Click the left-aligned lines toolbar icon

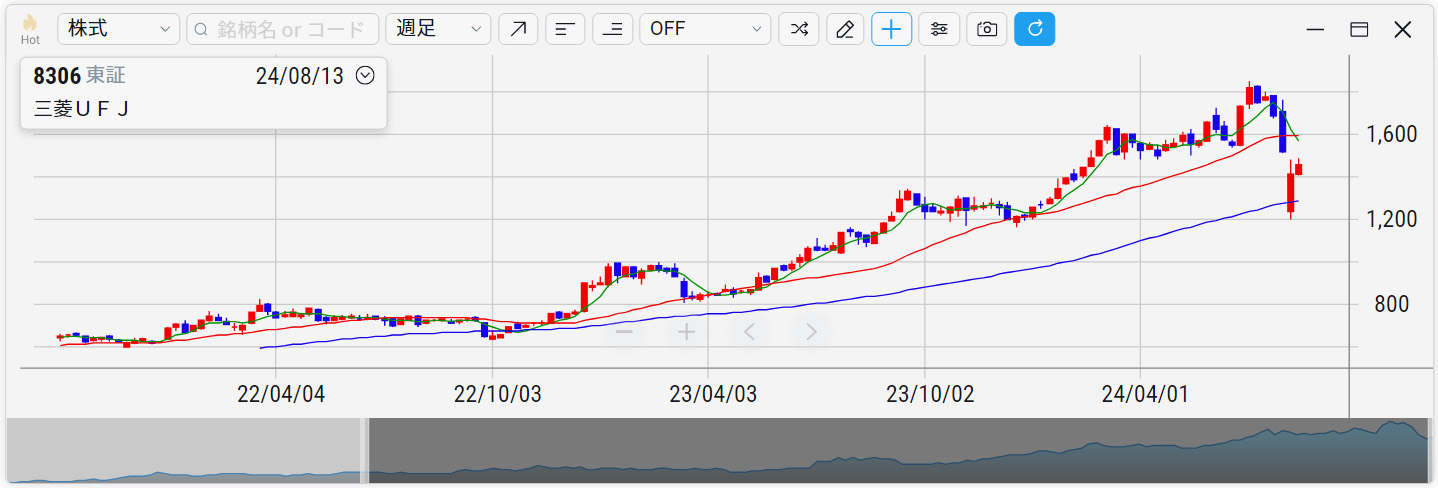(565, 29)
